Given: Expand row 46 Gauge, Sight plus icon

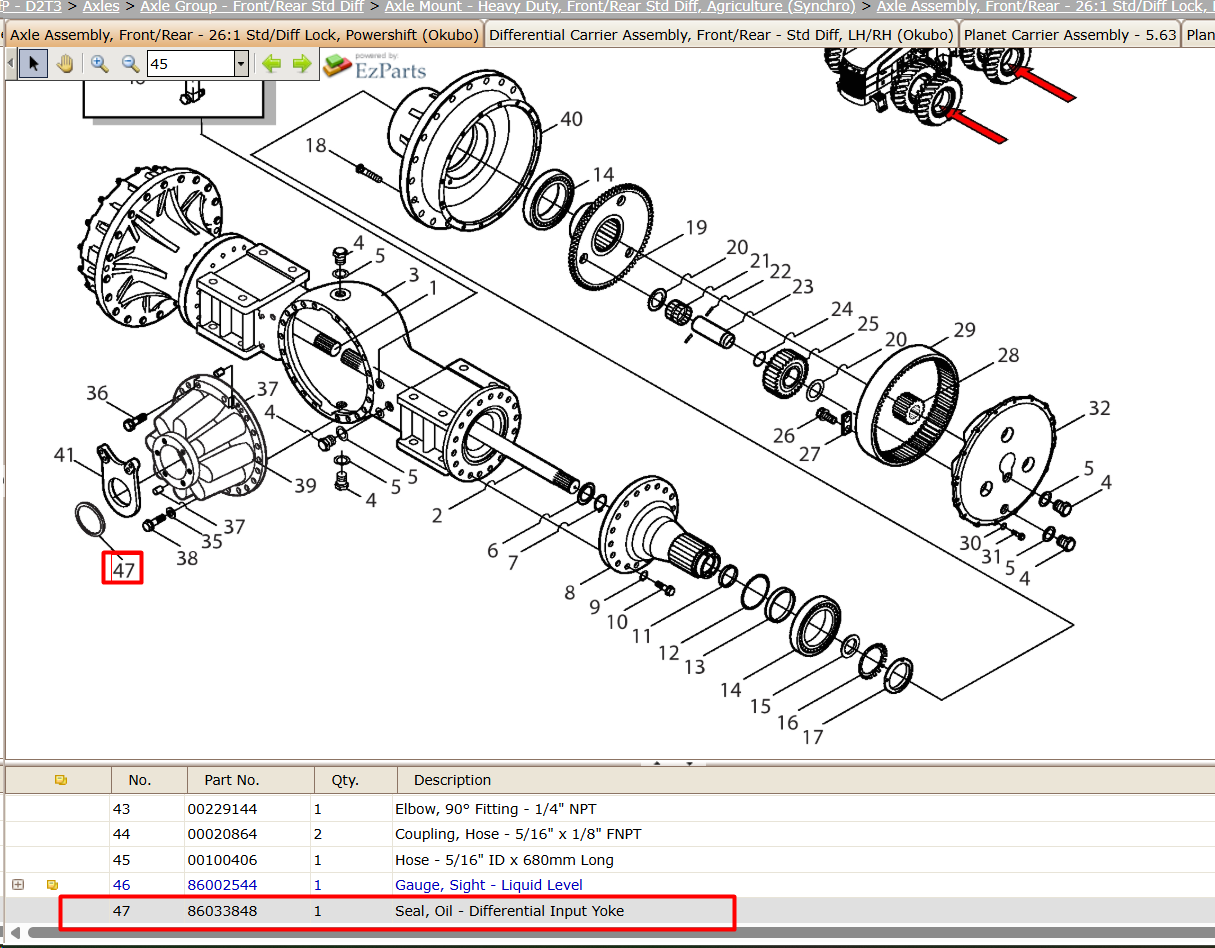Looking at the screenshot, I should point(18,885).
